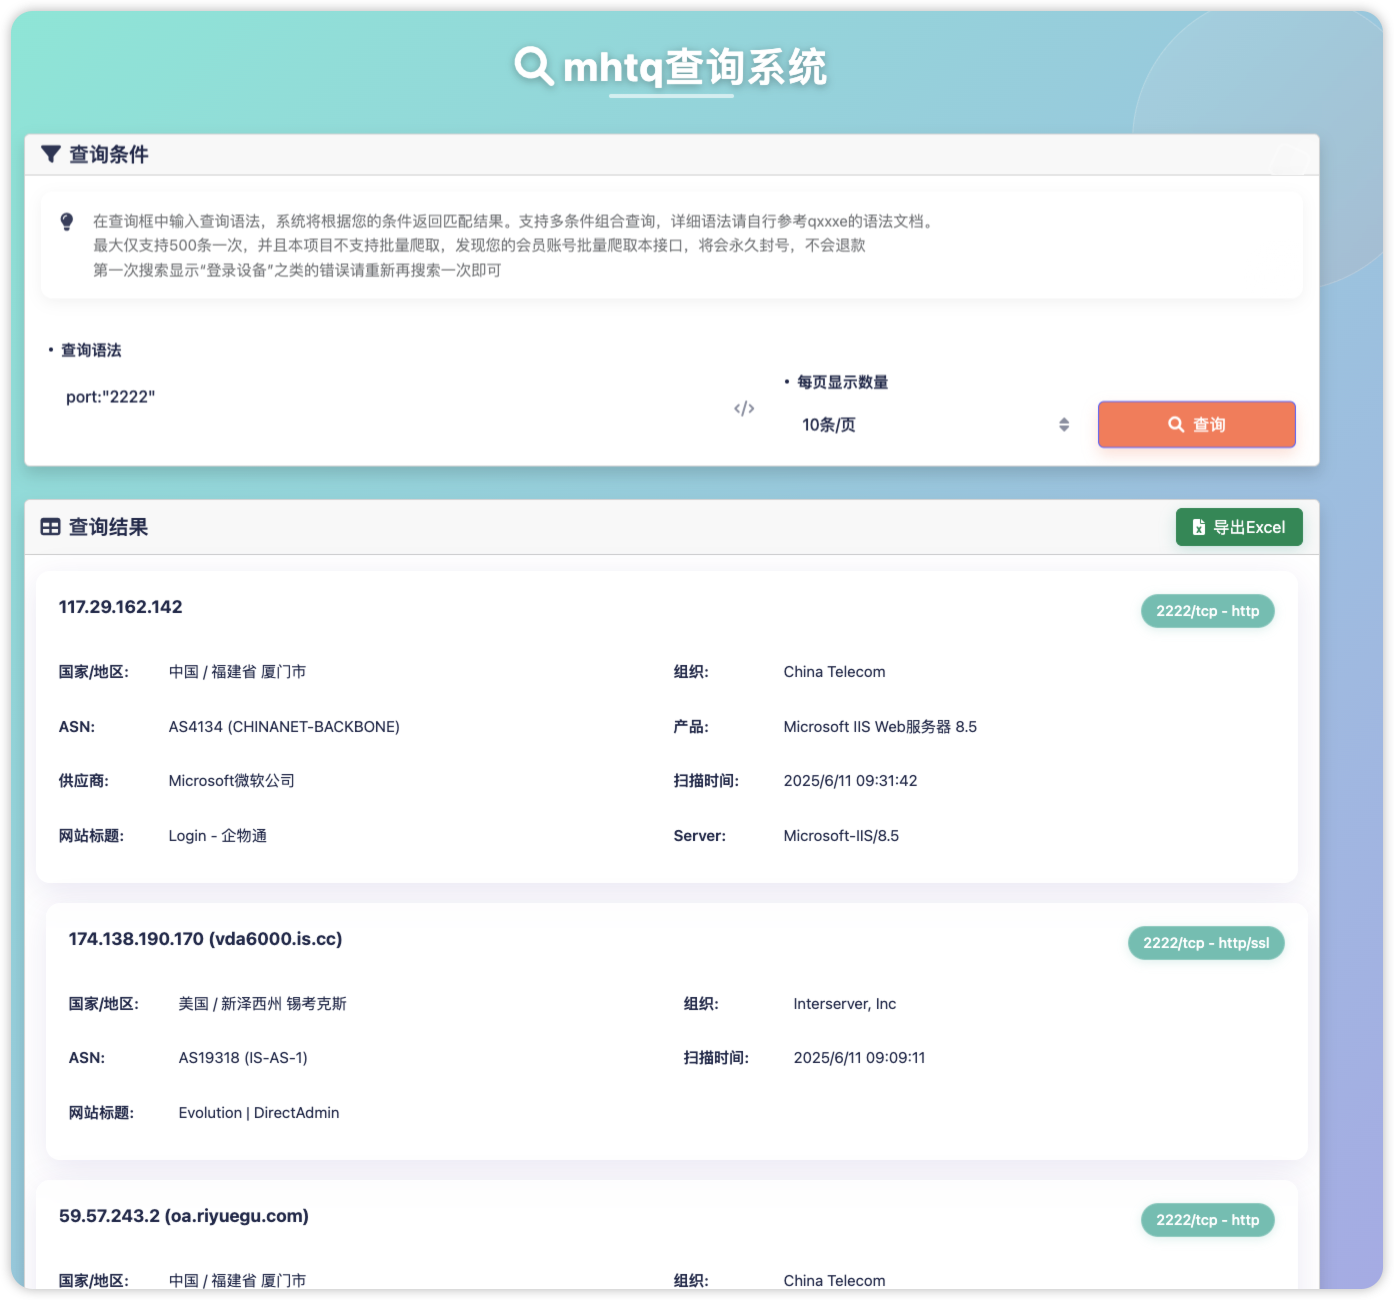Click the Interserver, Inc organization value
The width and height of the screenshot is (1394, 1300).
[x=844, y=1004]
